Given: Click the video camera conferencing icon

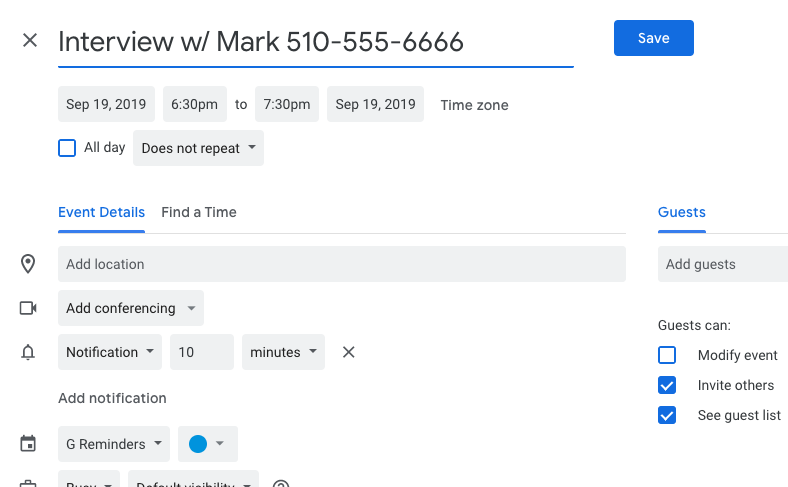Looking at the screenshot, I should [x=28, y=308].
